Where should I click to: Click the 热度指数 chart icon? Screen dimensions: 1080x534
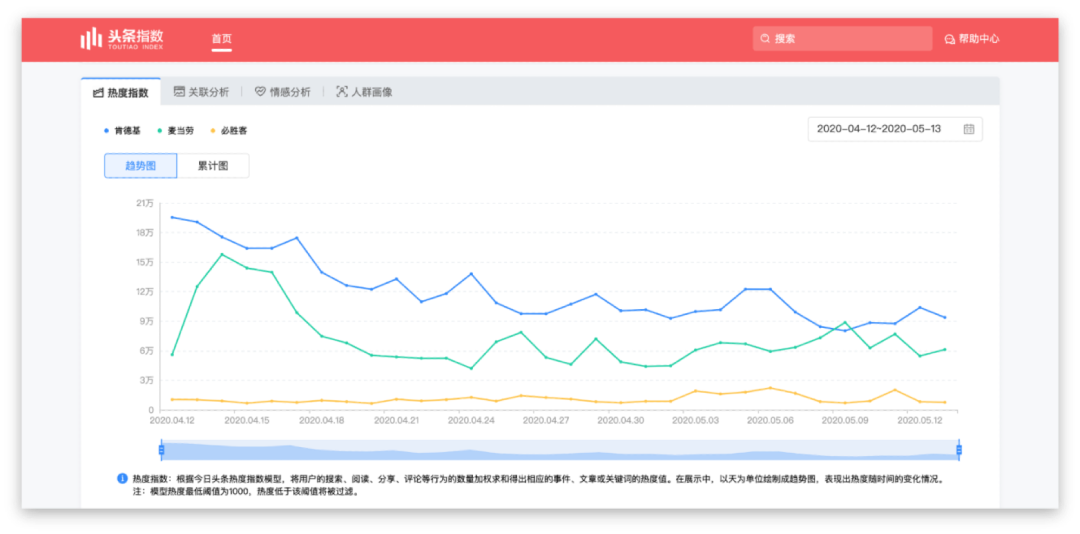click(98, 92)
